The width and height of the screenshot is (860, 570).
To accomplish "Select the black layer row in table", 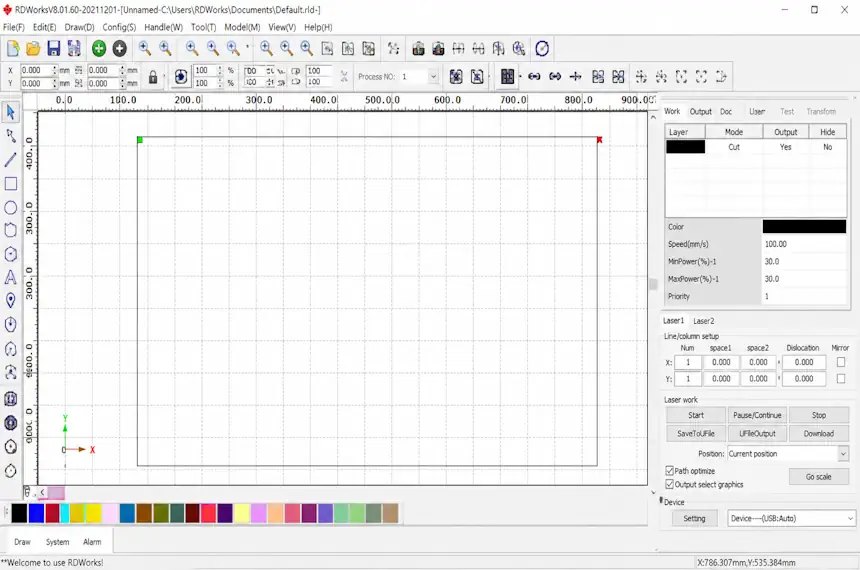I will coord(756,147).
